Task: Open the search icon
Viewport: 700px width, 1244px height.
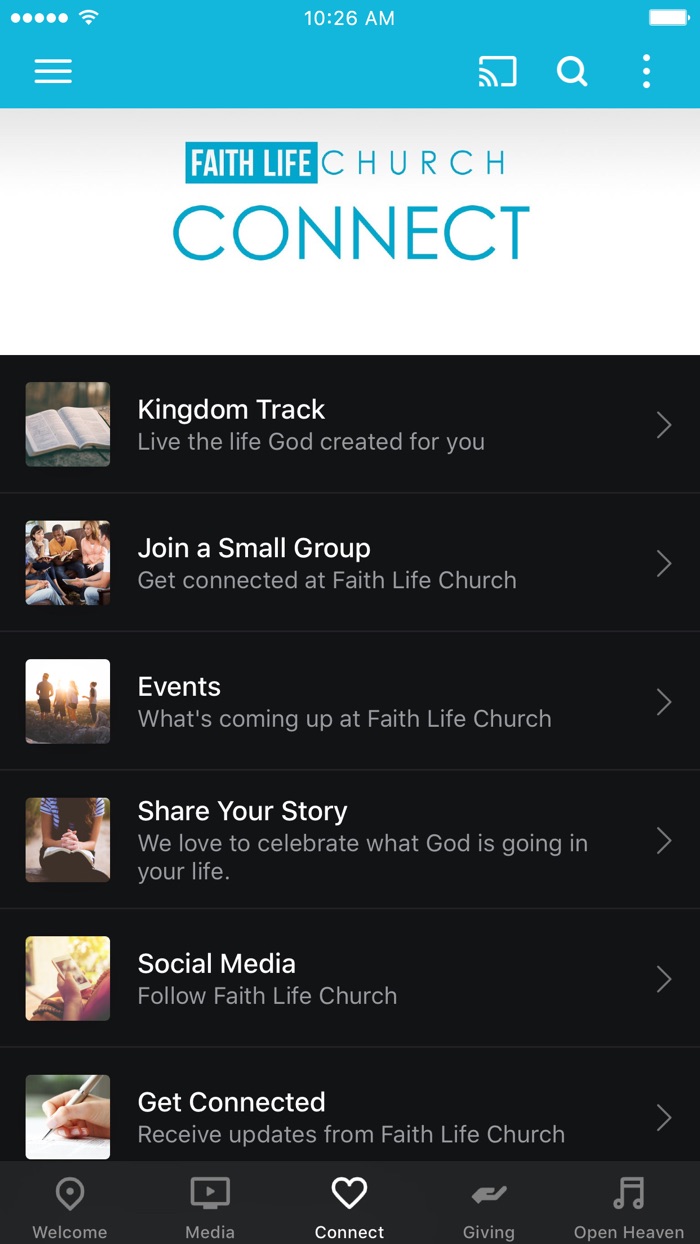Action: 572,71
